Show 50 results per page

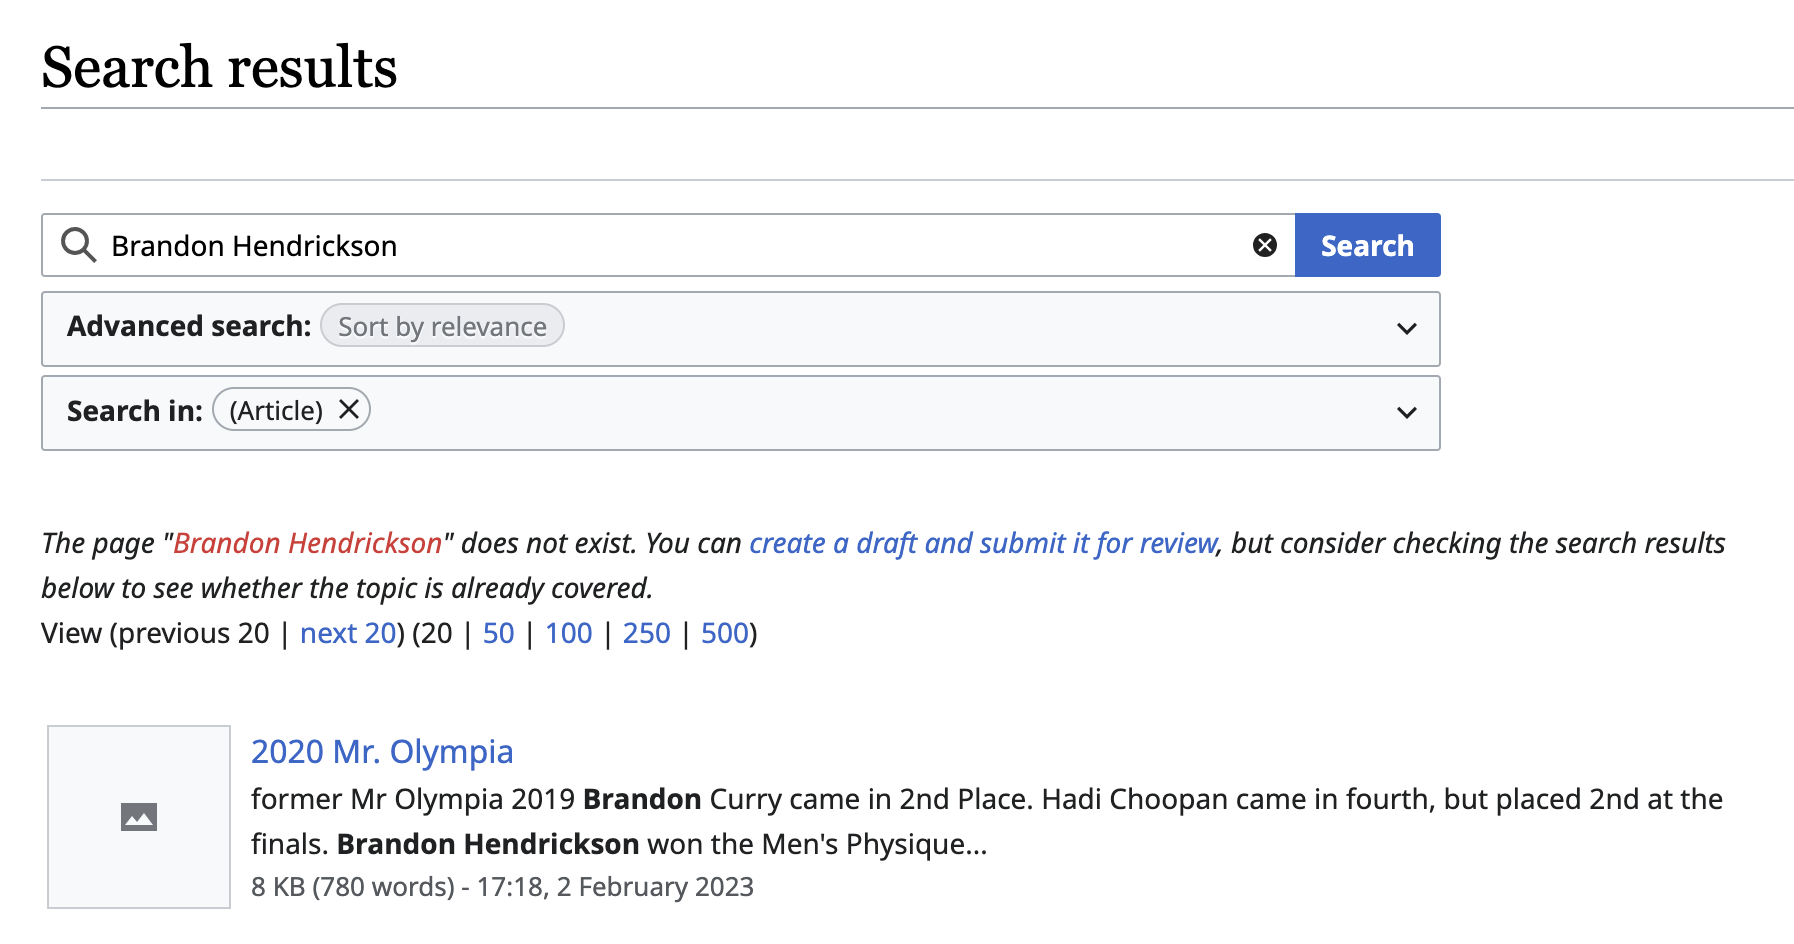pos(498,633)
